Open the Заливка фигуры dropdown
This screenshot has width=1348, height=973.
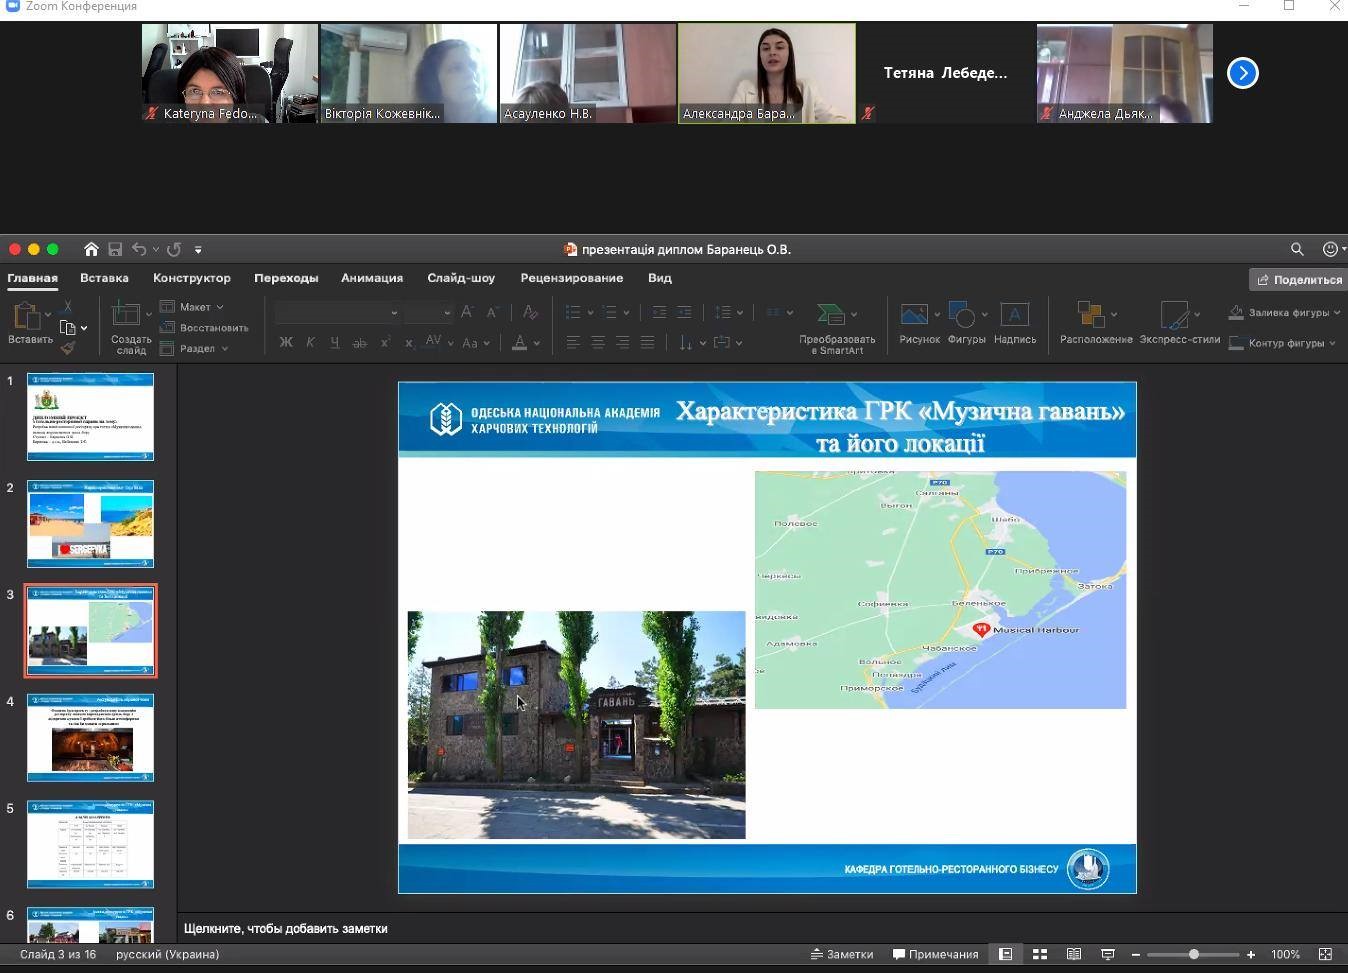(x=1285, y=312)
